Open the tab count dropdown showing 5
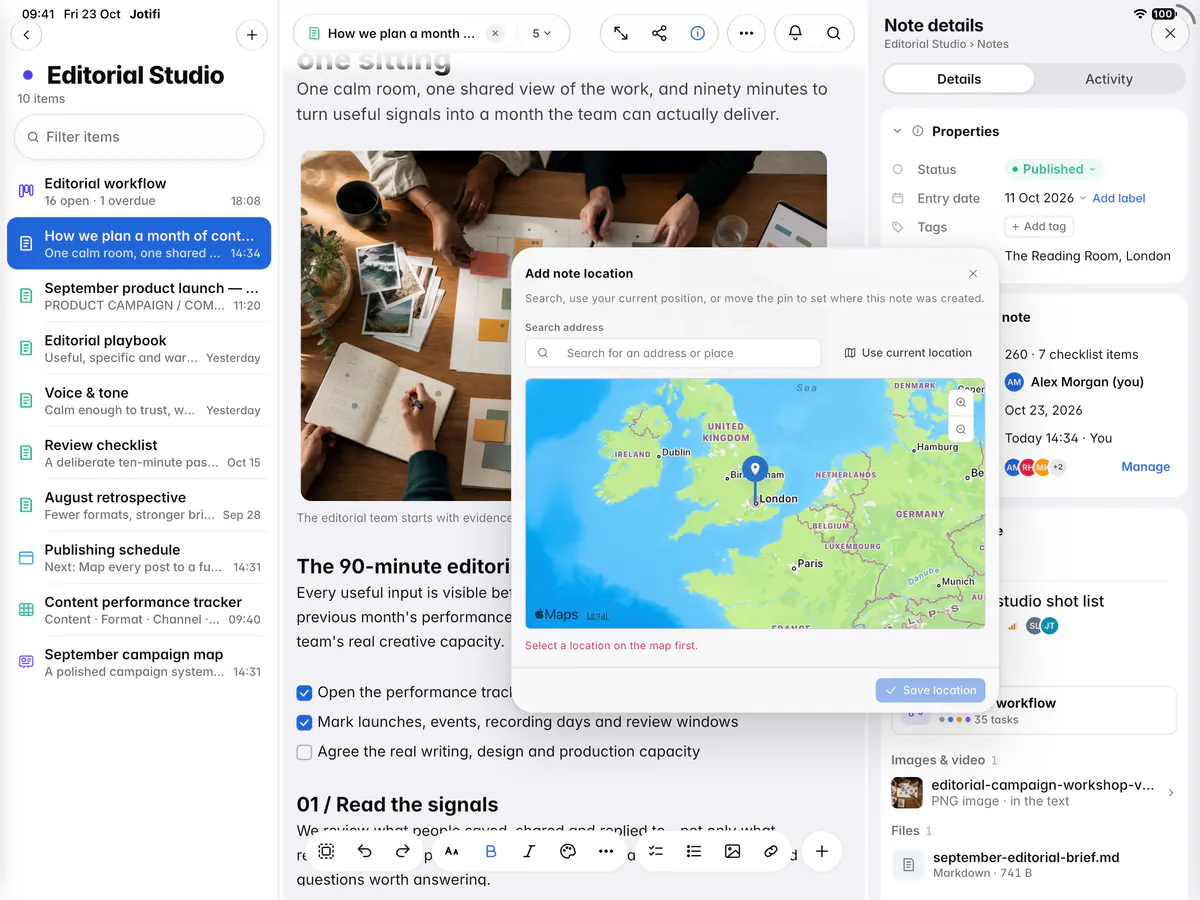 pos(542,33)
